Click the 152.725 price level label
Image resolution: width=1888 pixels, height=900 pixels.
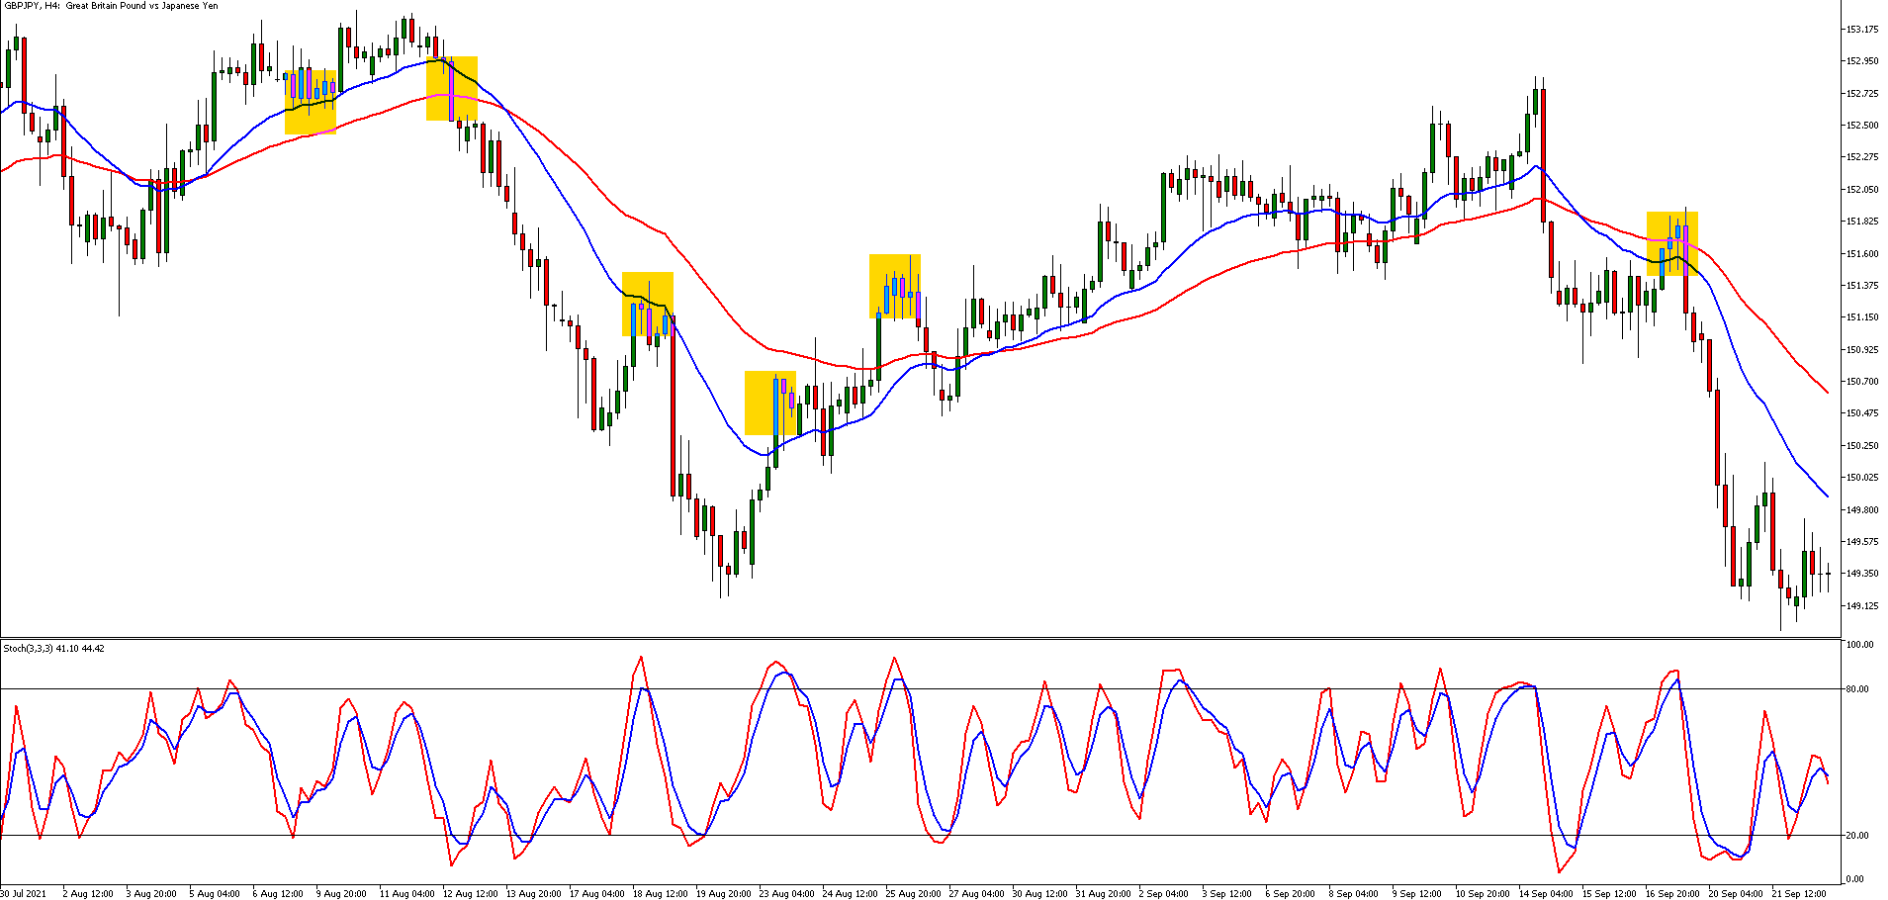1862,93
